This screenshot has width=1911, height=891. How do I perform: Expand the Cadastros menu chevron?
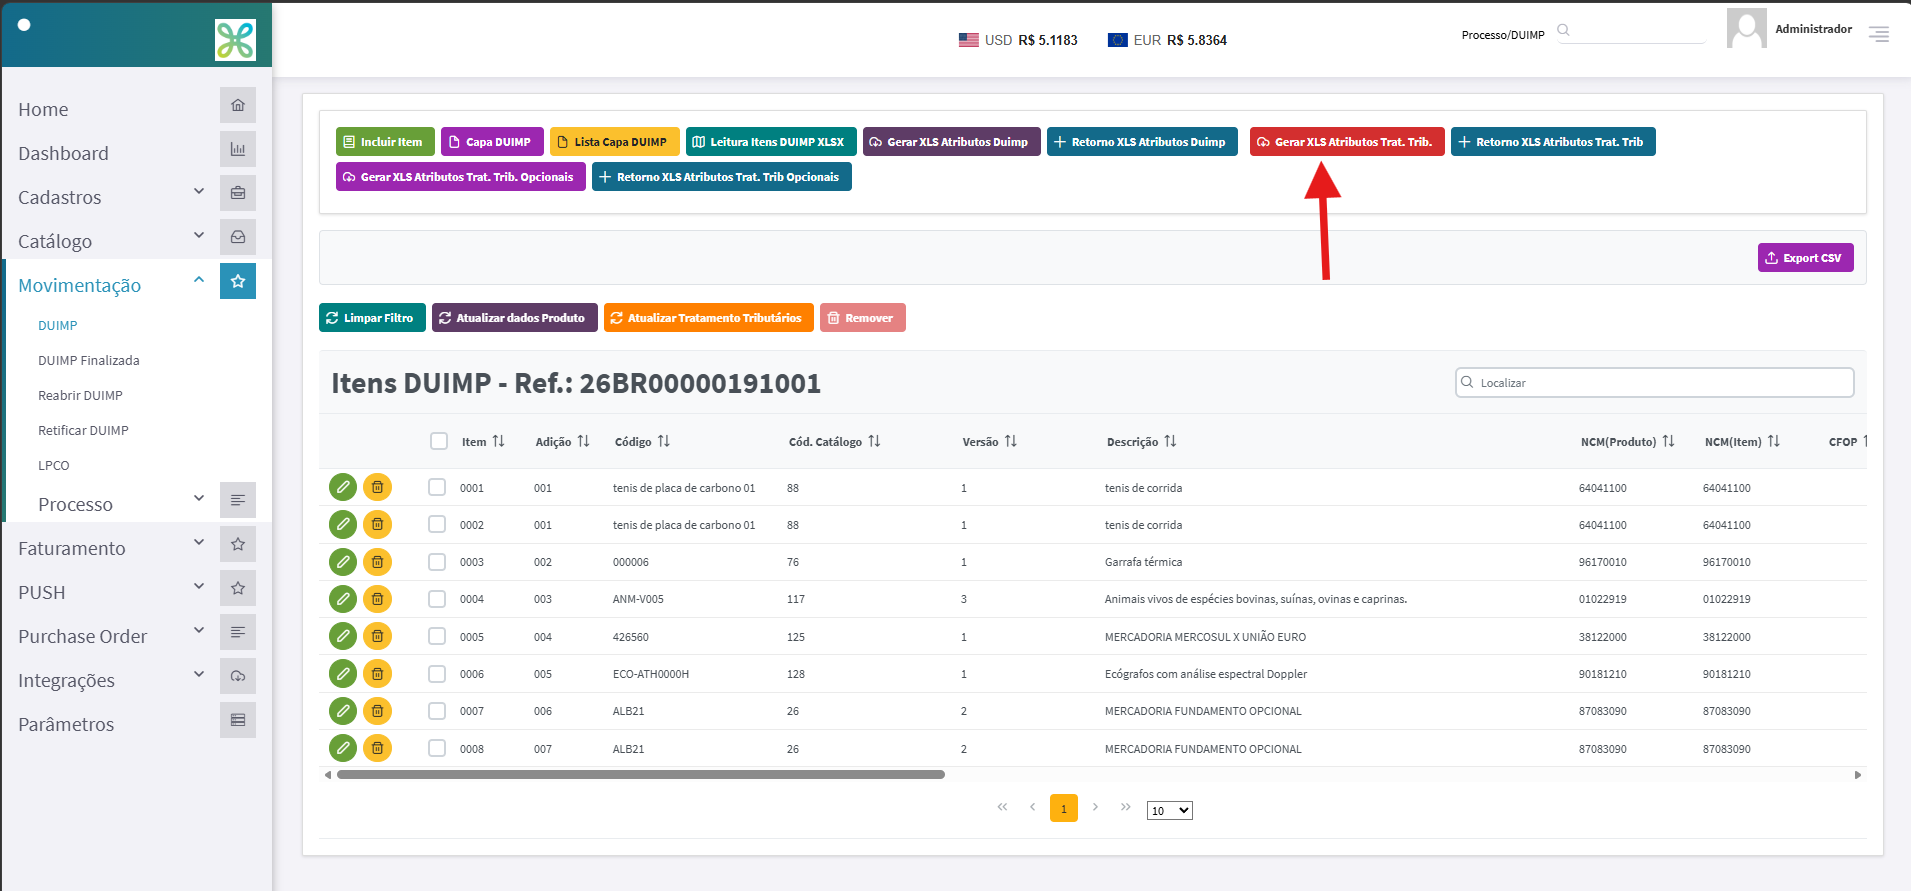[x=199, y=191]
